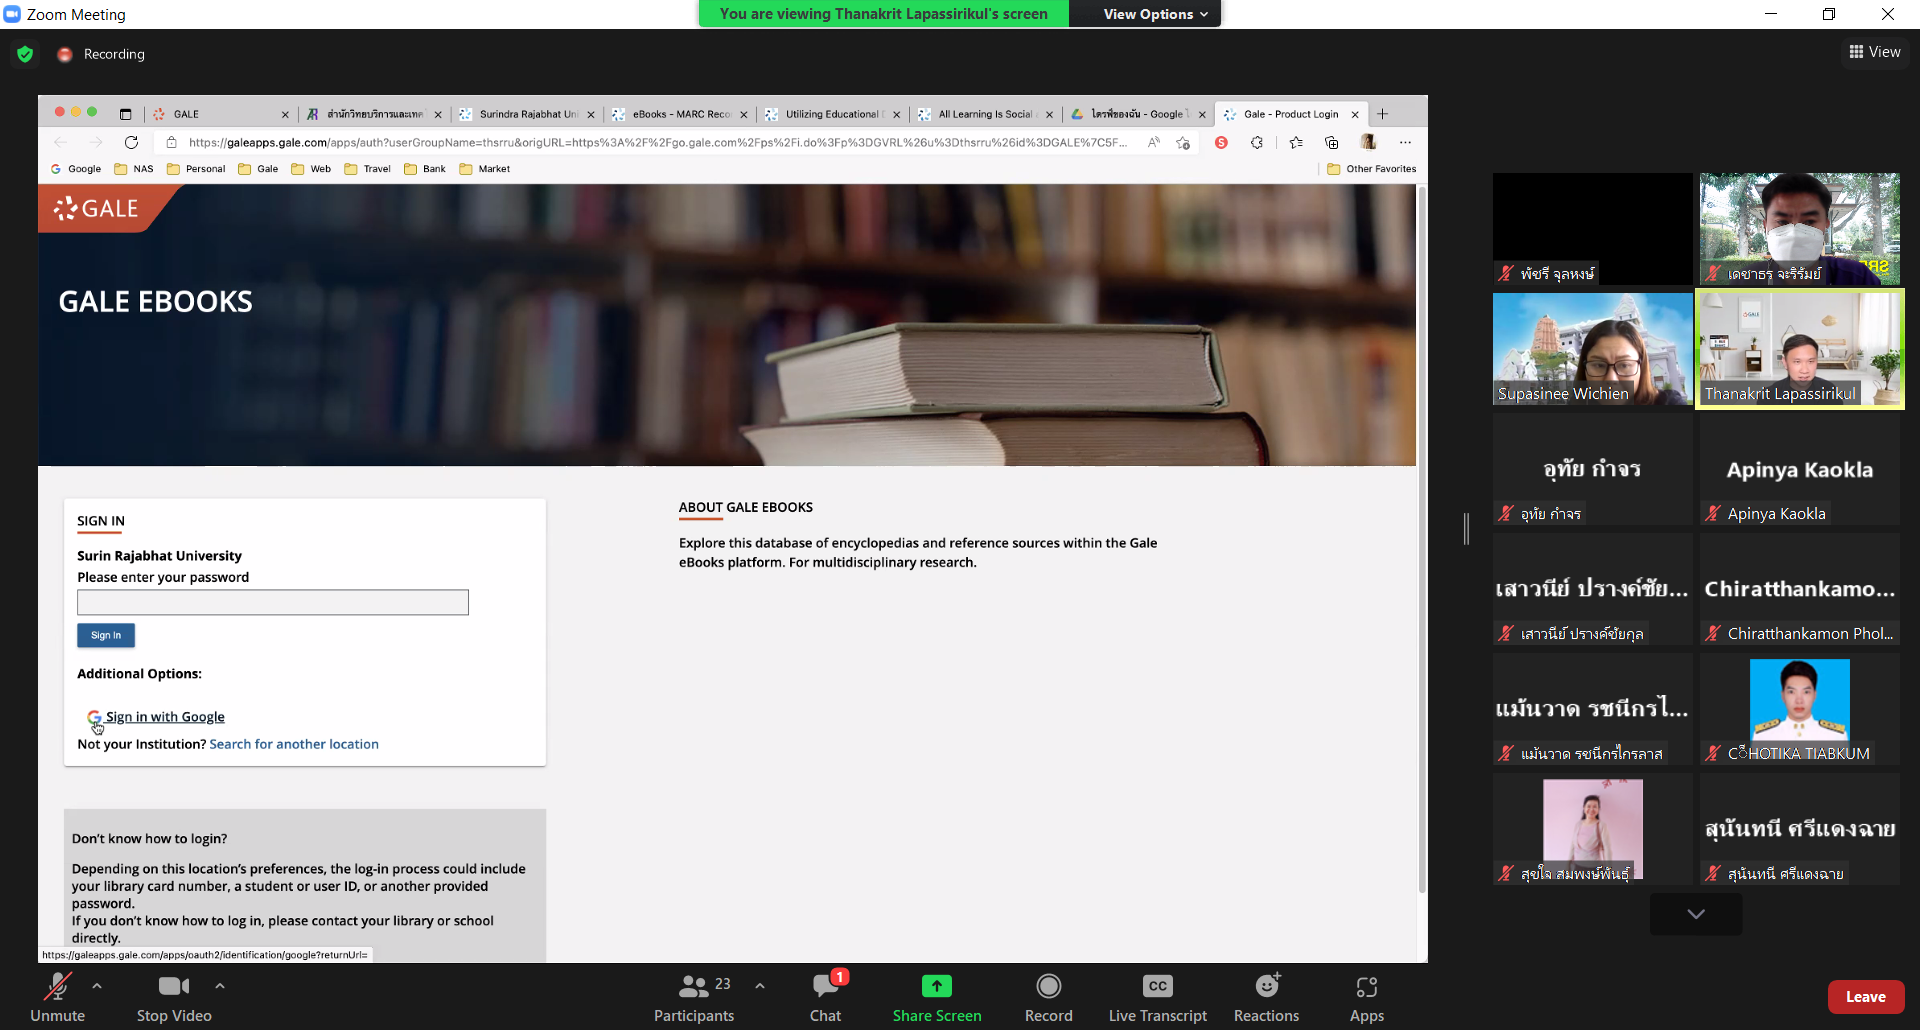The height and width of the screenshot is (1030, 1920).
Task: Click the Share Screen icon
Action: point(936,987)
